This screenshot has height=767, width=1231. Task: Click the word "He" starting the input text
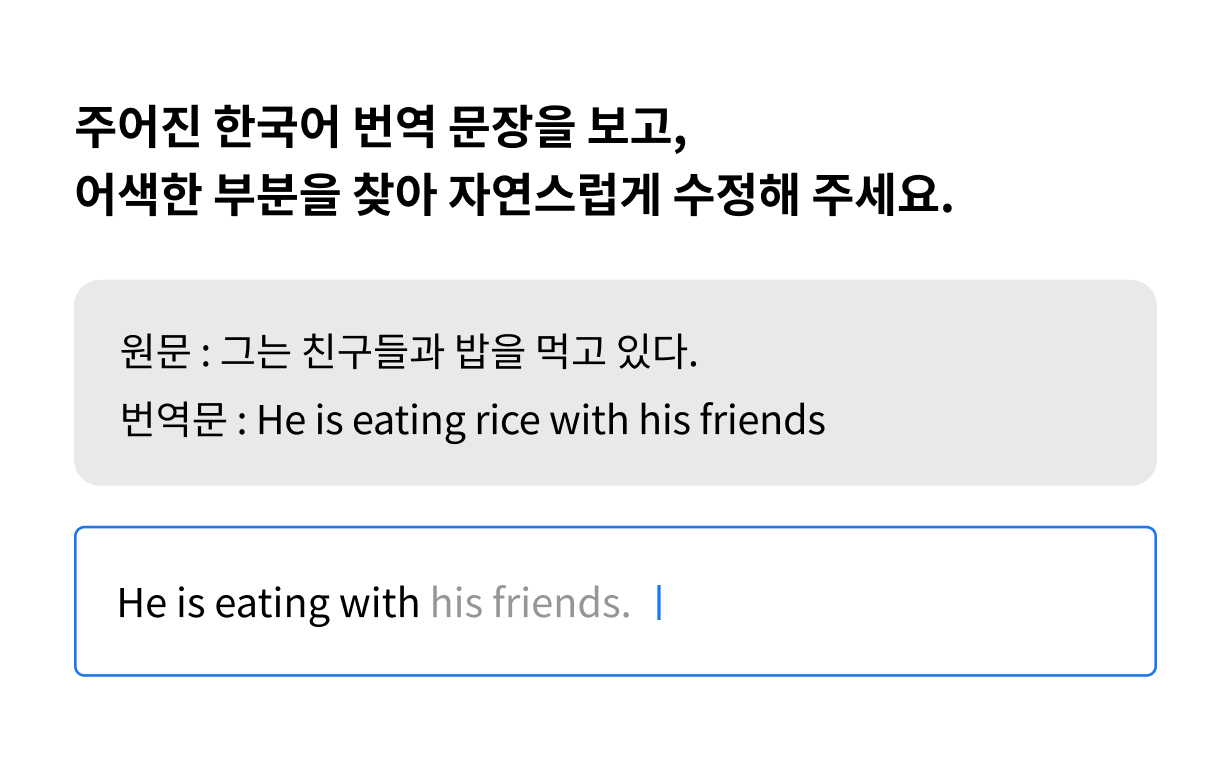140,603
